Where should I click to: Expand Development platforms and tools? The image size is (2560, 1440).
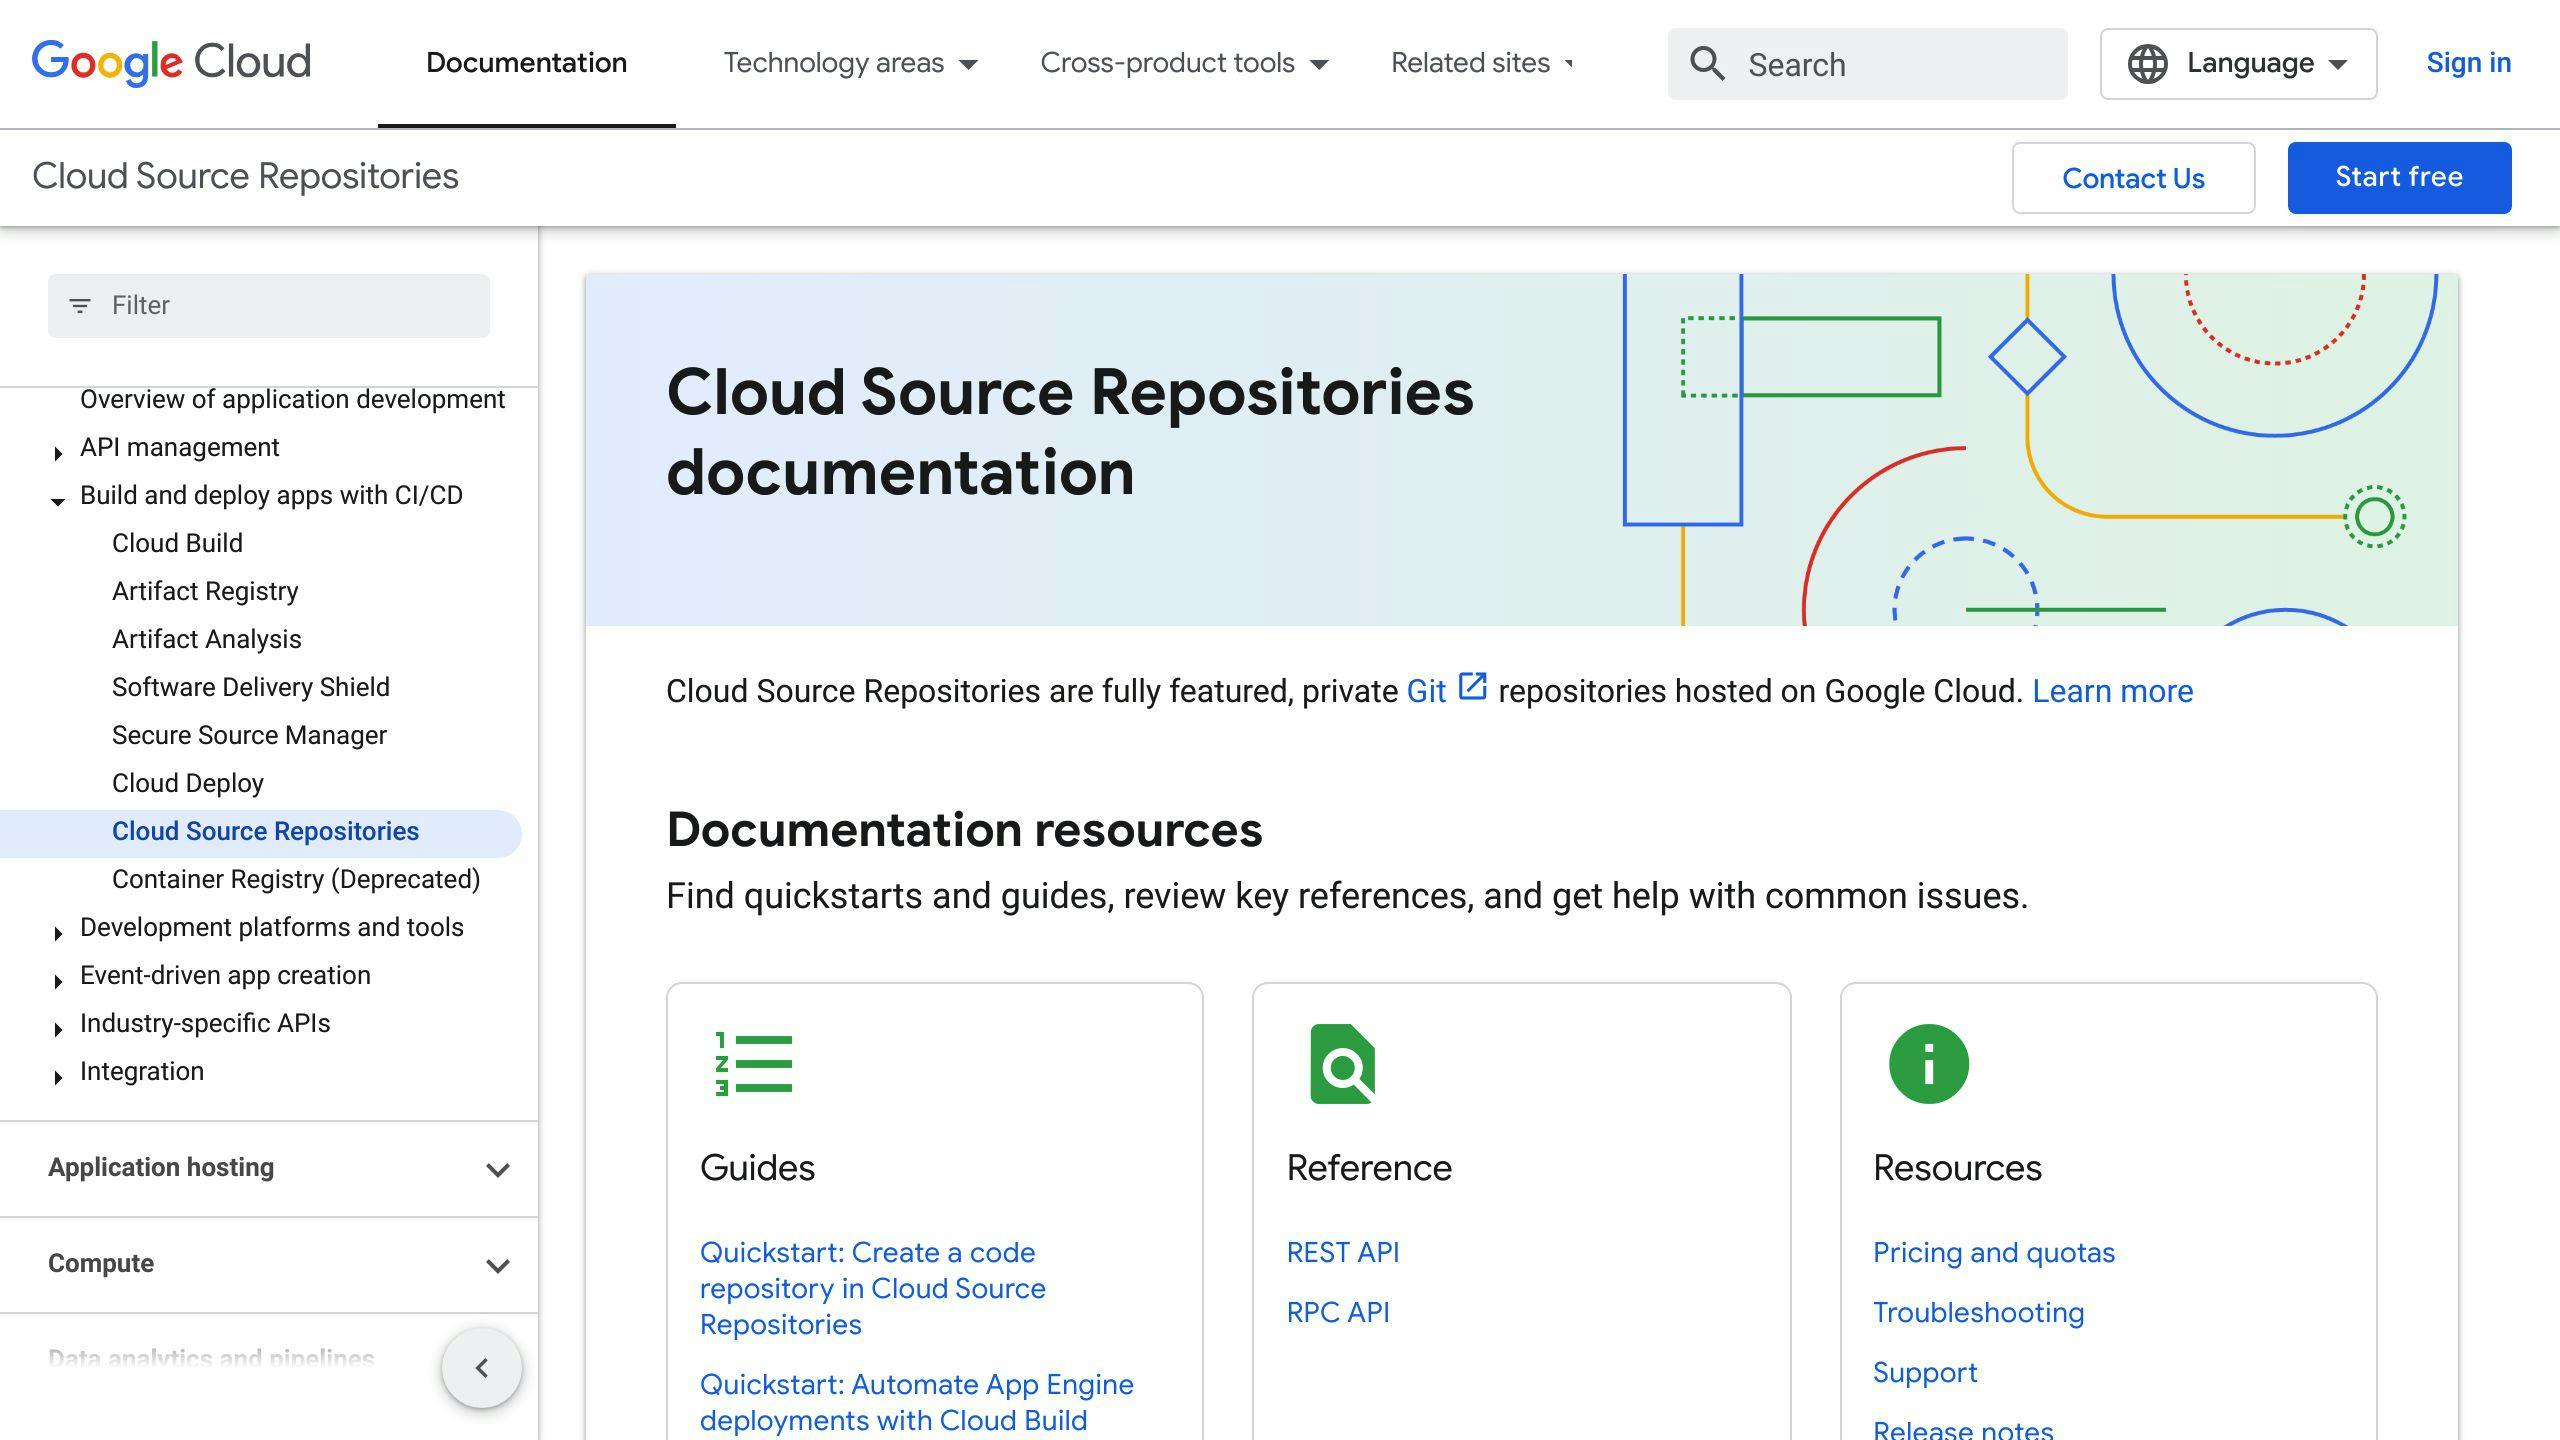[x=58, y=933]
